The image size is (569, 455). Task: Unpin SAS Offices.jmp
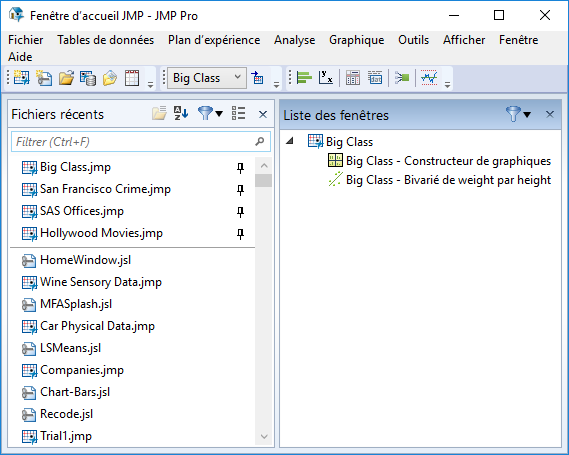point(240,212)
